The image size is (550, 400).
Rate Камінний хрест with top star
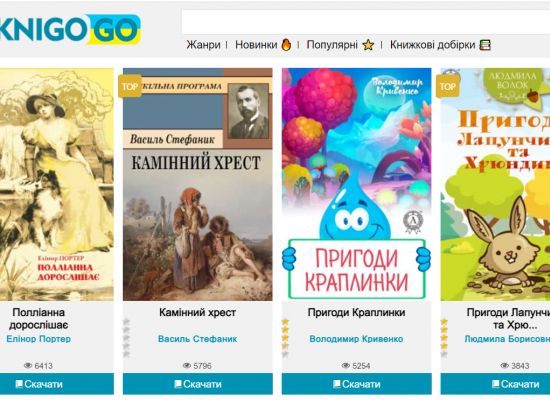point(126,321)
